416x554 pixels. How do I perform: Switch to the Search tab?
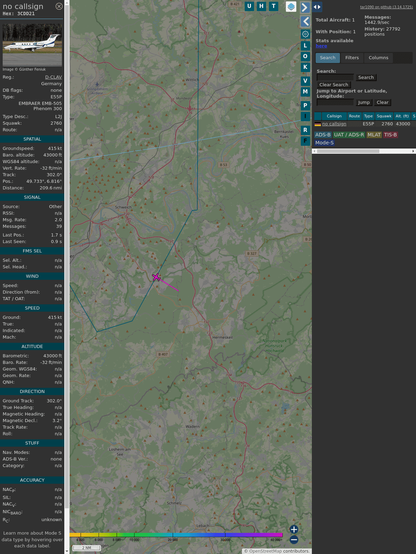(x=328, y=58)
